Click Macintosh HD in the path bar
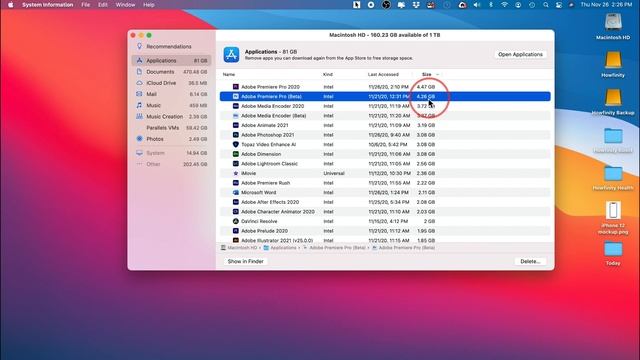Screen dimensions: 640x360 [239, 248]
